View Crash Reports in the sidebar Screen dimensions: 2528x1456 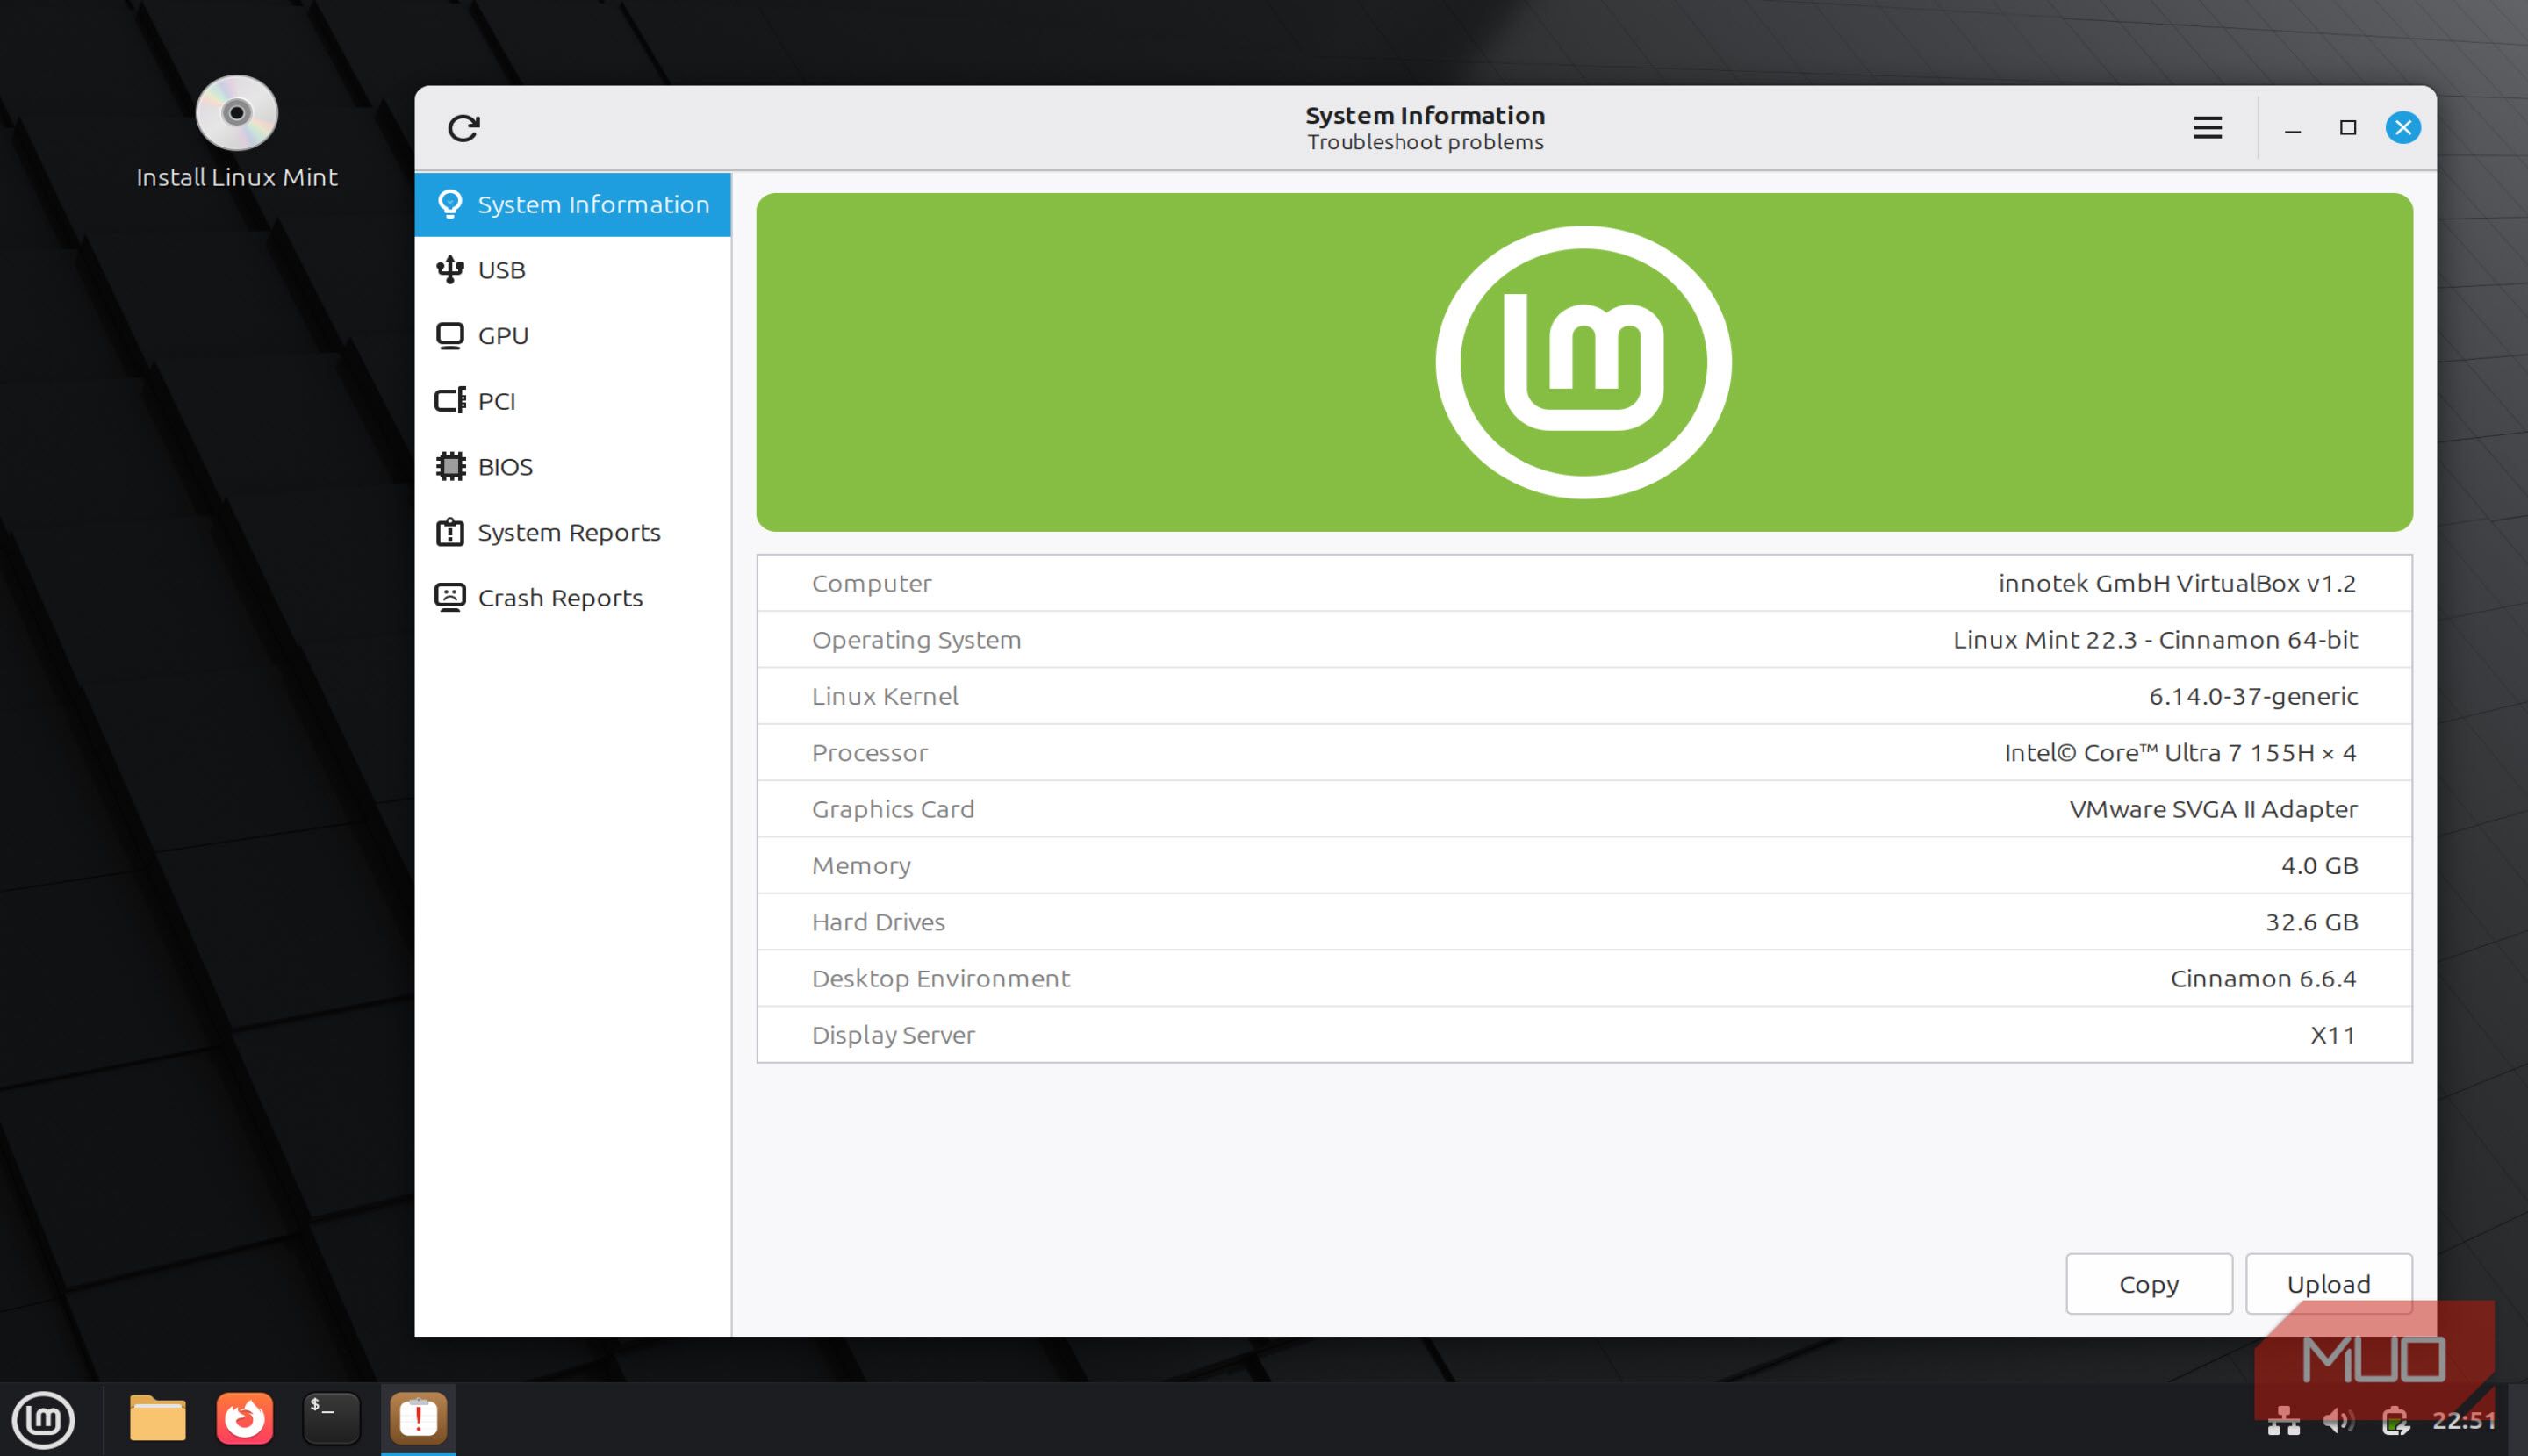[x=573, y=597]
